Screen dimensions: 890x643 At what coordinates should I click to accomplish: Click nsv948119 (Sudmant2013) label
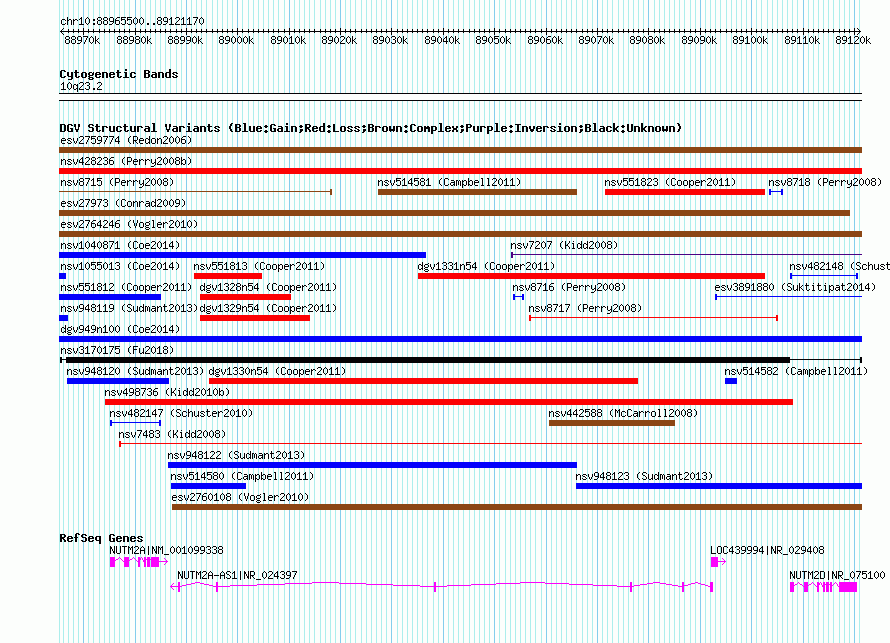pyautogui.click(x=129, y=308)
